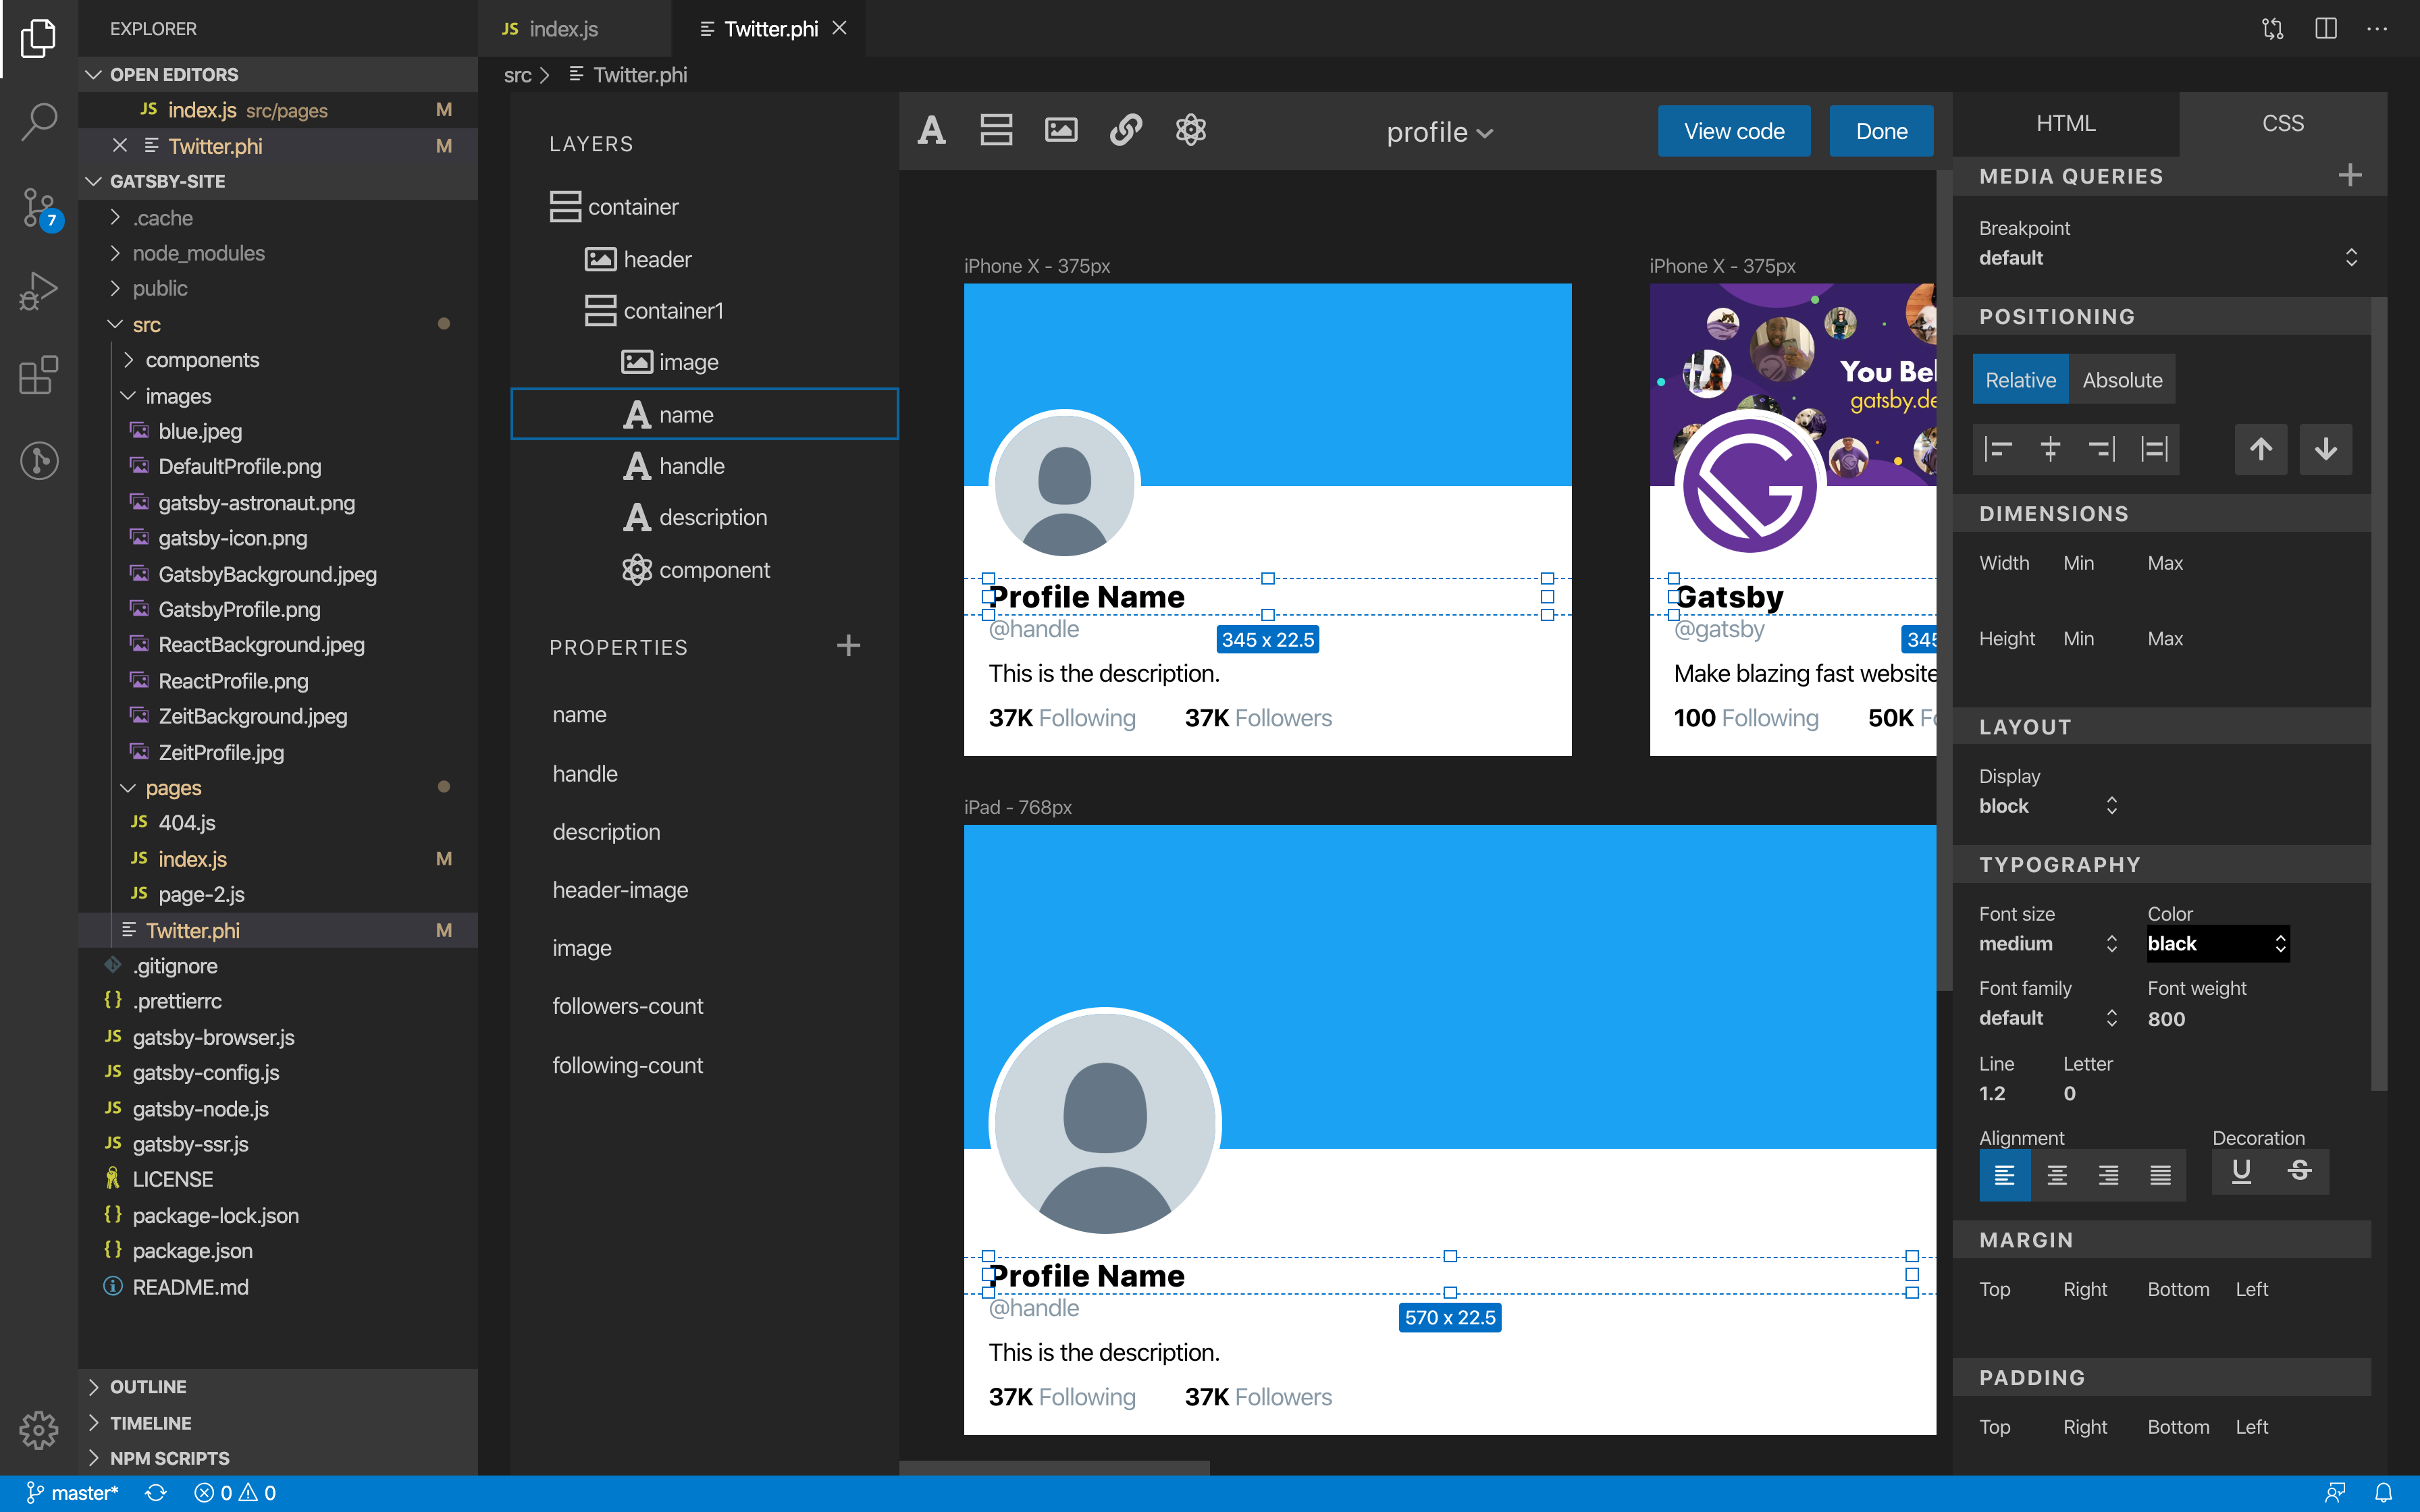Set text alignment to left
The height and width of the screenshot is (1512, 2420).
(x=2004, y=1175)
